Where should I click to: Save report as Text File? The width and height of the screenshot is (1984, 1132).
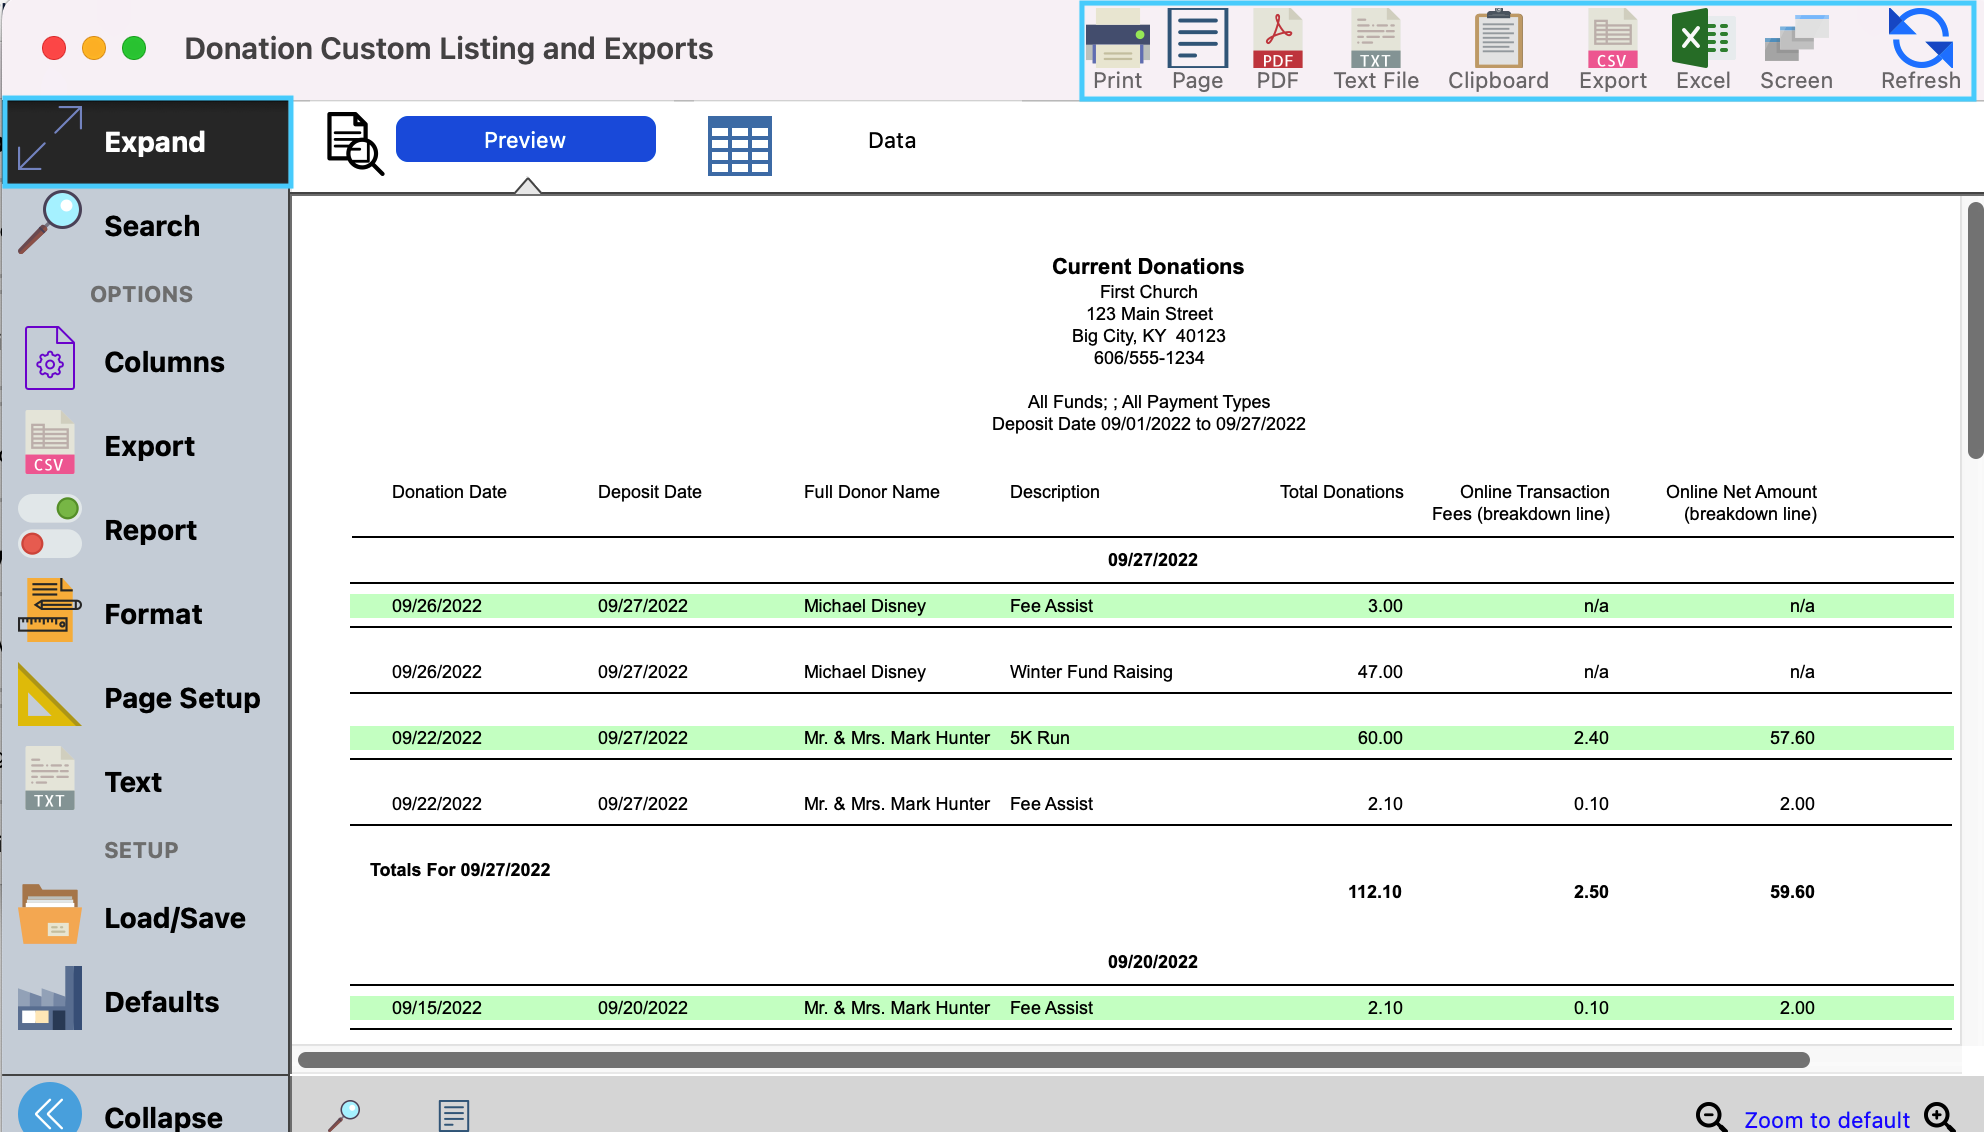pyautogui.click(x=1375, y=38)
